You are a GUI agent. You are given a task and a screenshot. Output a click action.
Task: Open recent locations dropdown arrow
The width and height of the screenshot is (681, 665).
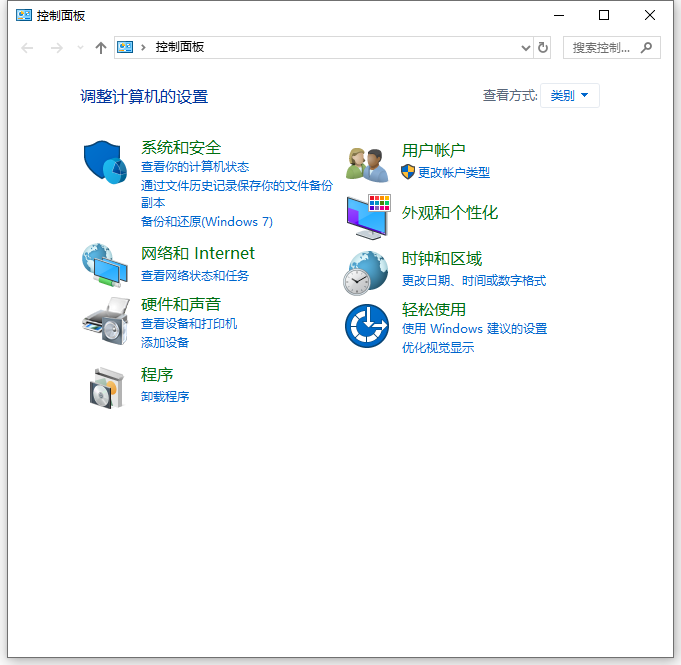(x=80, y=47)
